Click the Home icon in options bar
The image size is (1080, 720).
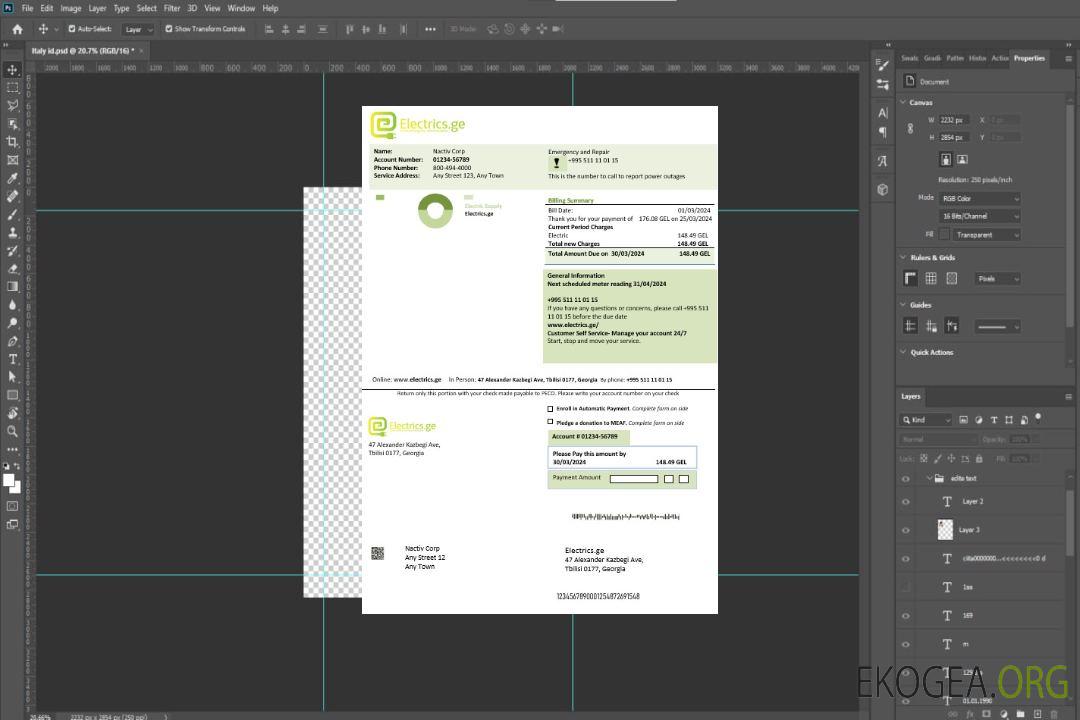[17, 29]
